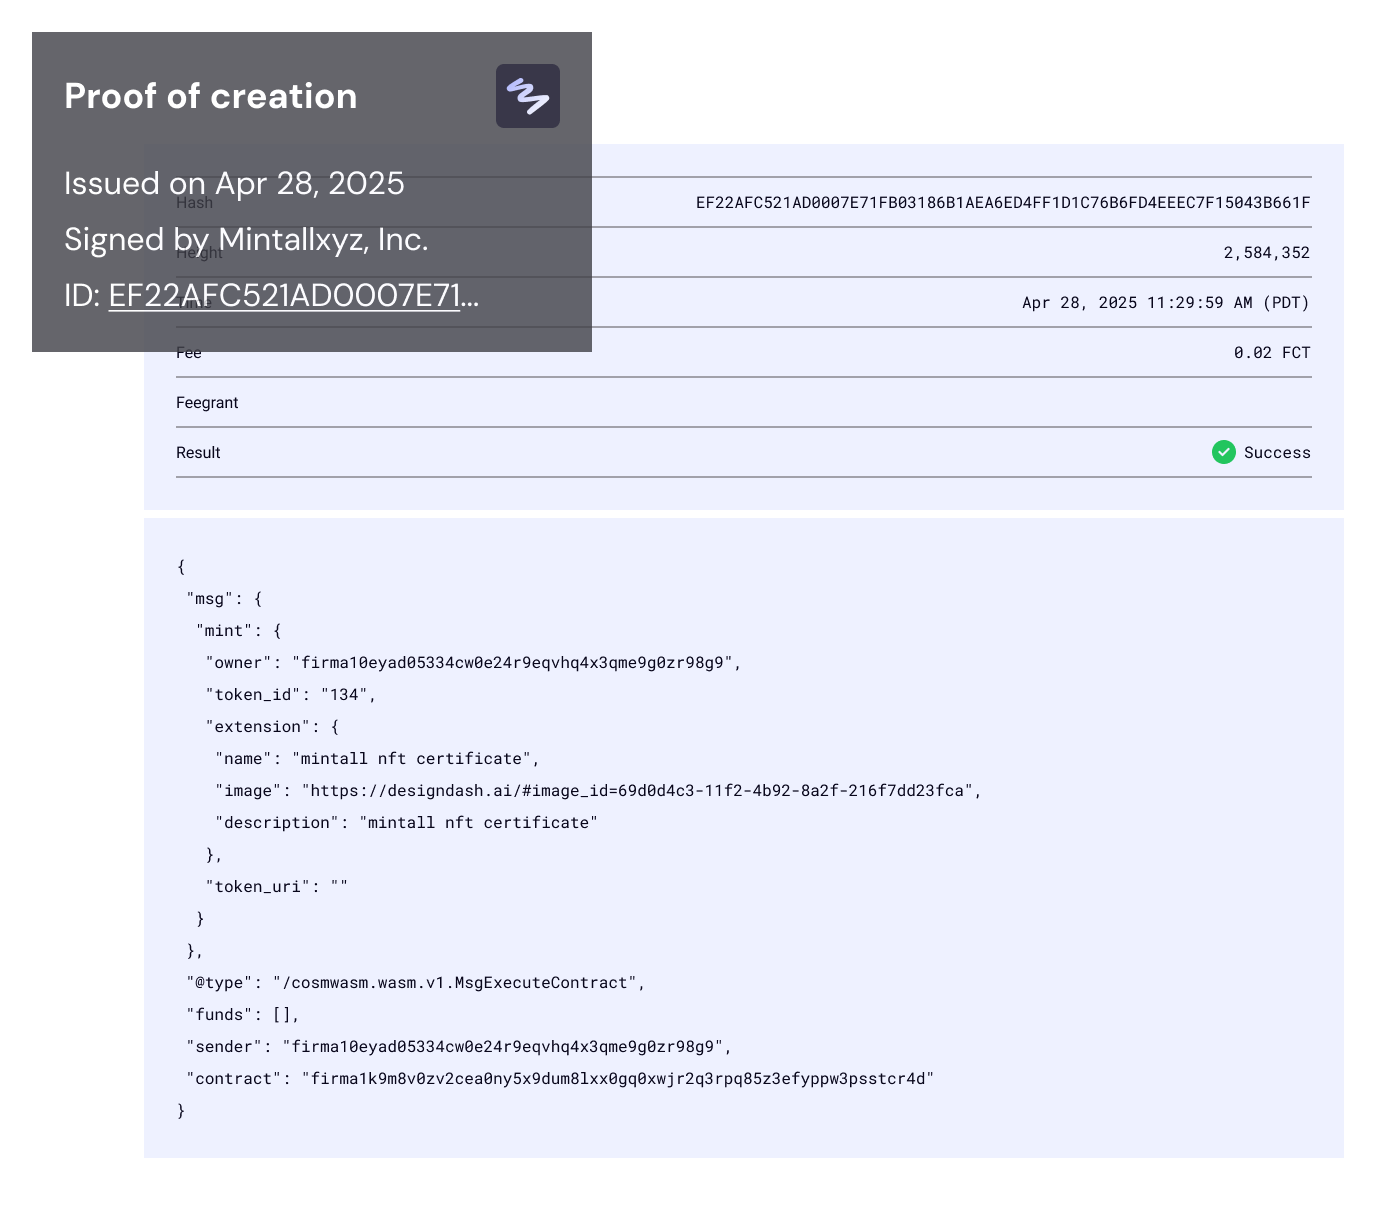Click the contract address line in JSON
The height and width of the screenshot is (1206, 1392).
560,1079
